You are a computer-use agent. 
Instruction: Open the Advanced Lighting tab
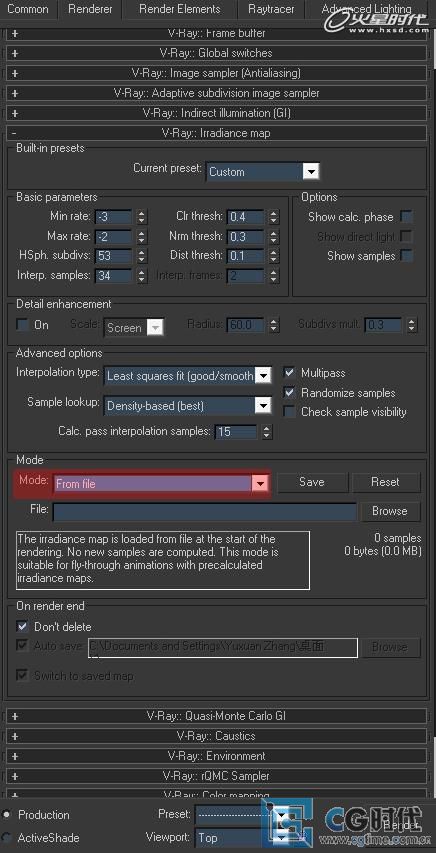366,9
